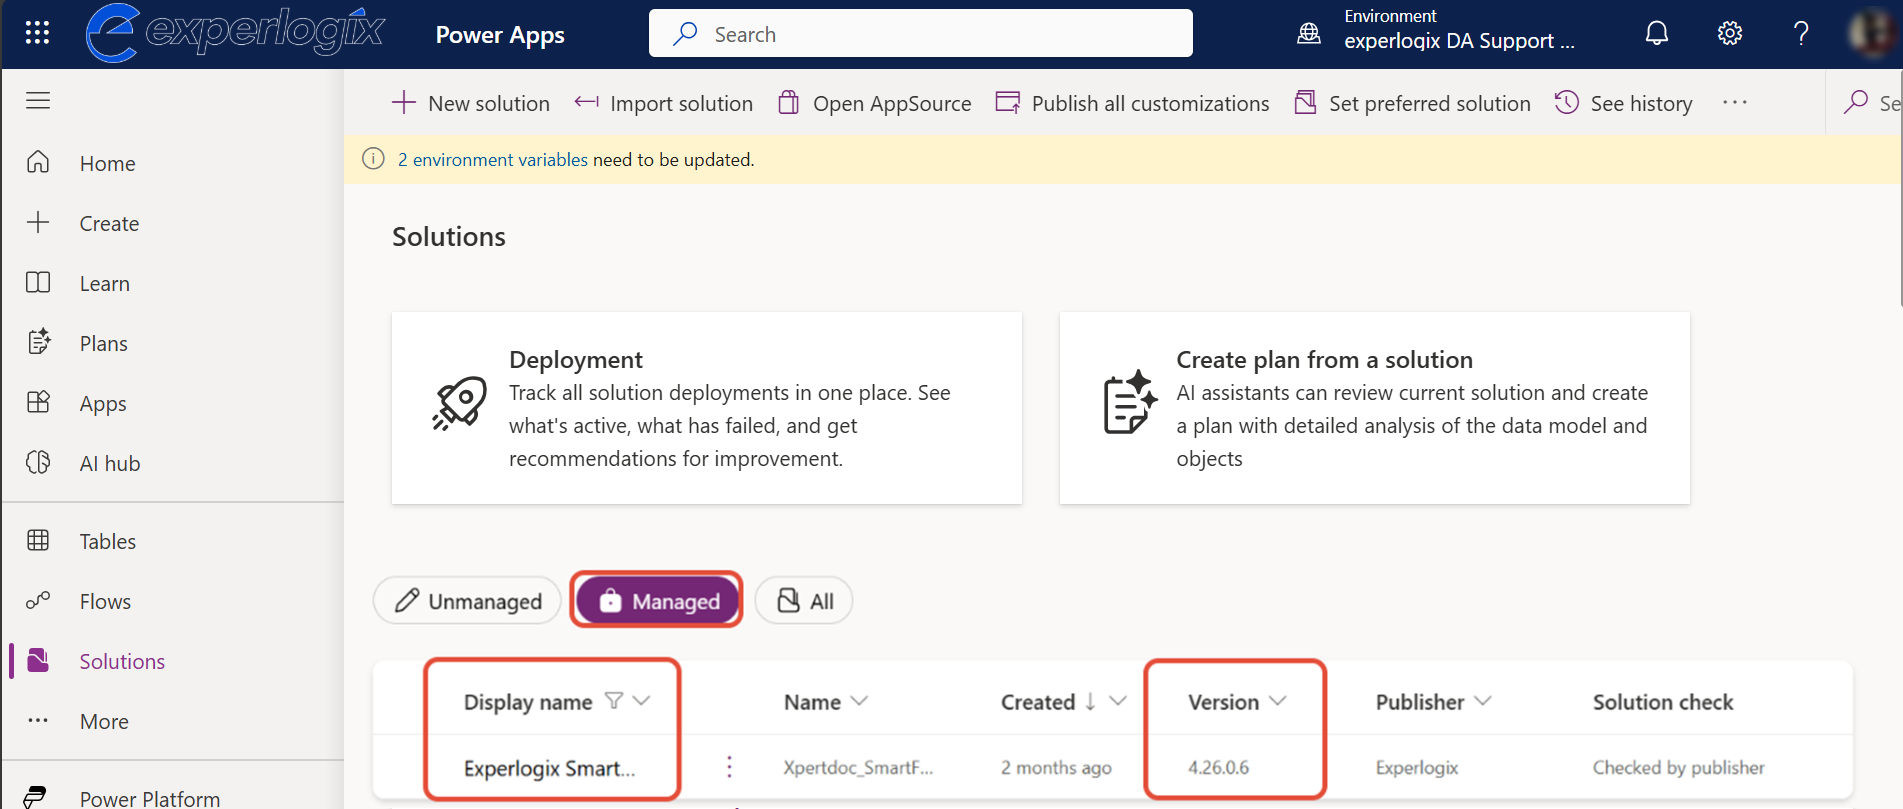Click the top Search box
The height and width of the screenshot is (809, 1903).
pos(920,33)
